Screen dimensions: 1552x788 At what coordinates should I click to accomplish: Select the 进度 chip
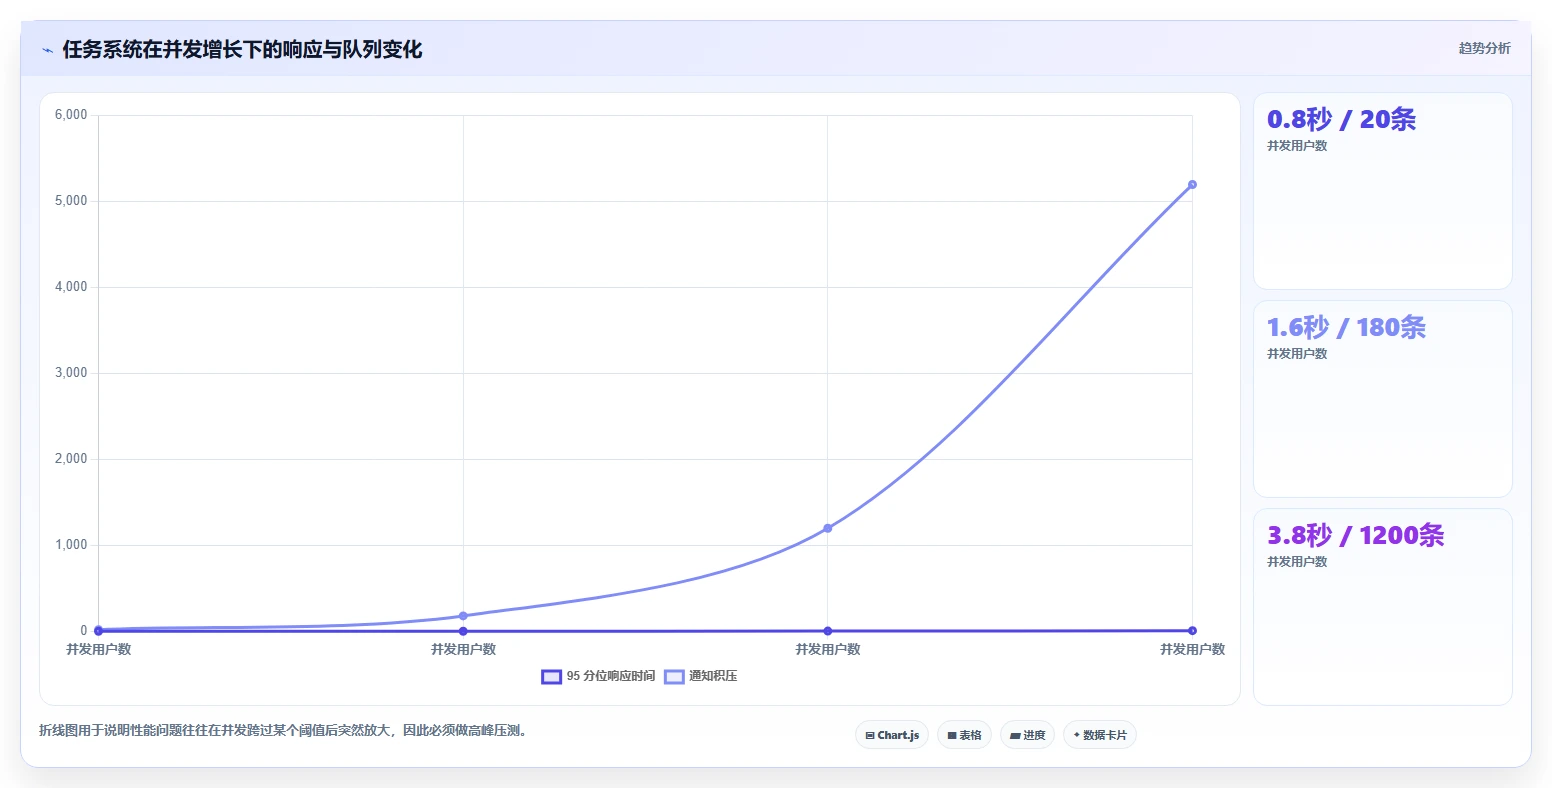click(x=1027, y=735)
